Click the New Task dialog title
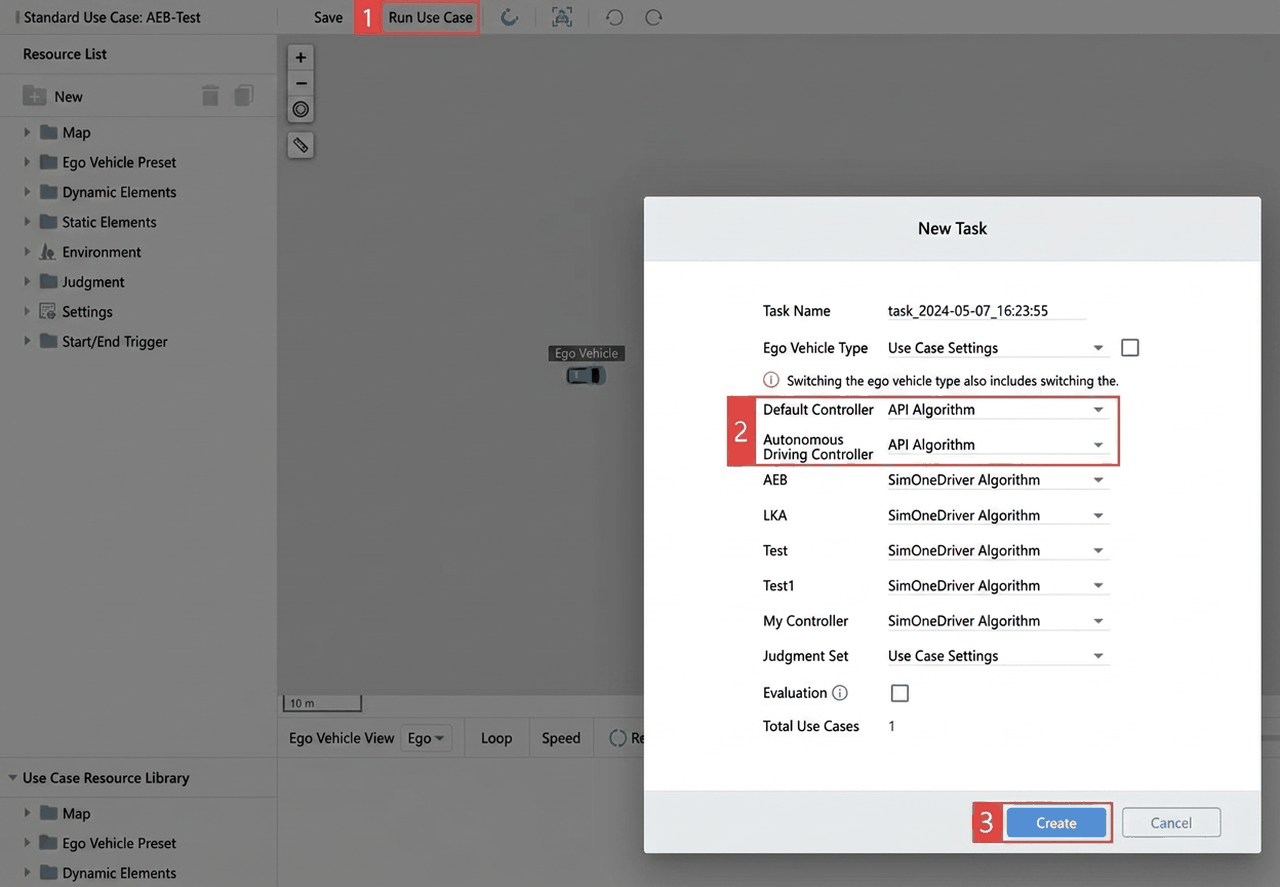The height and width of the screenshot is (887, 1280). [x=952, y=228]
